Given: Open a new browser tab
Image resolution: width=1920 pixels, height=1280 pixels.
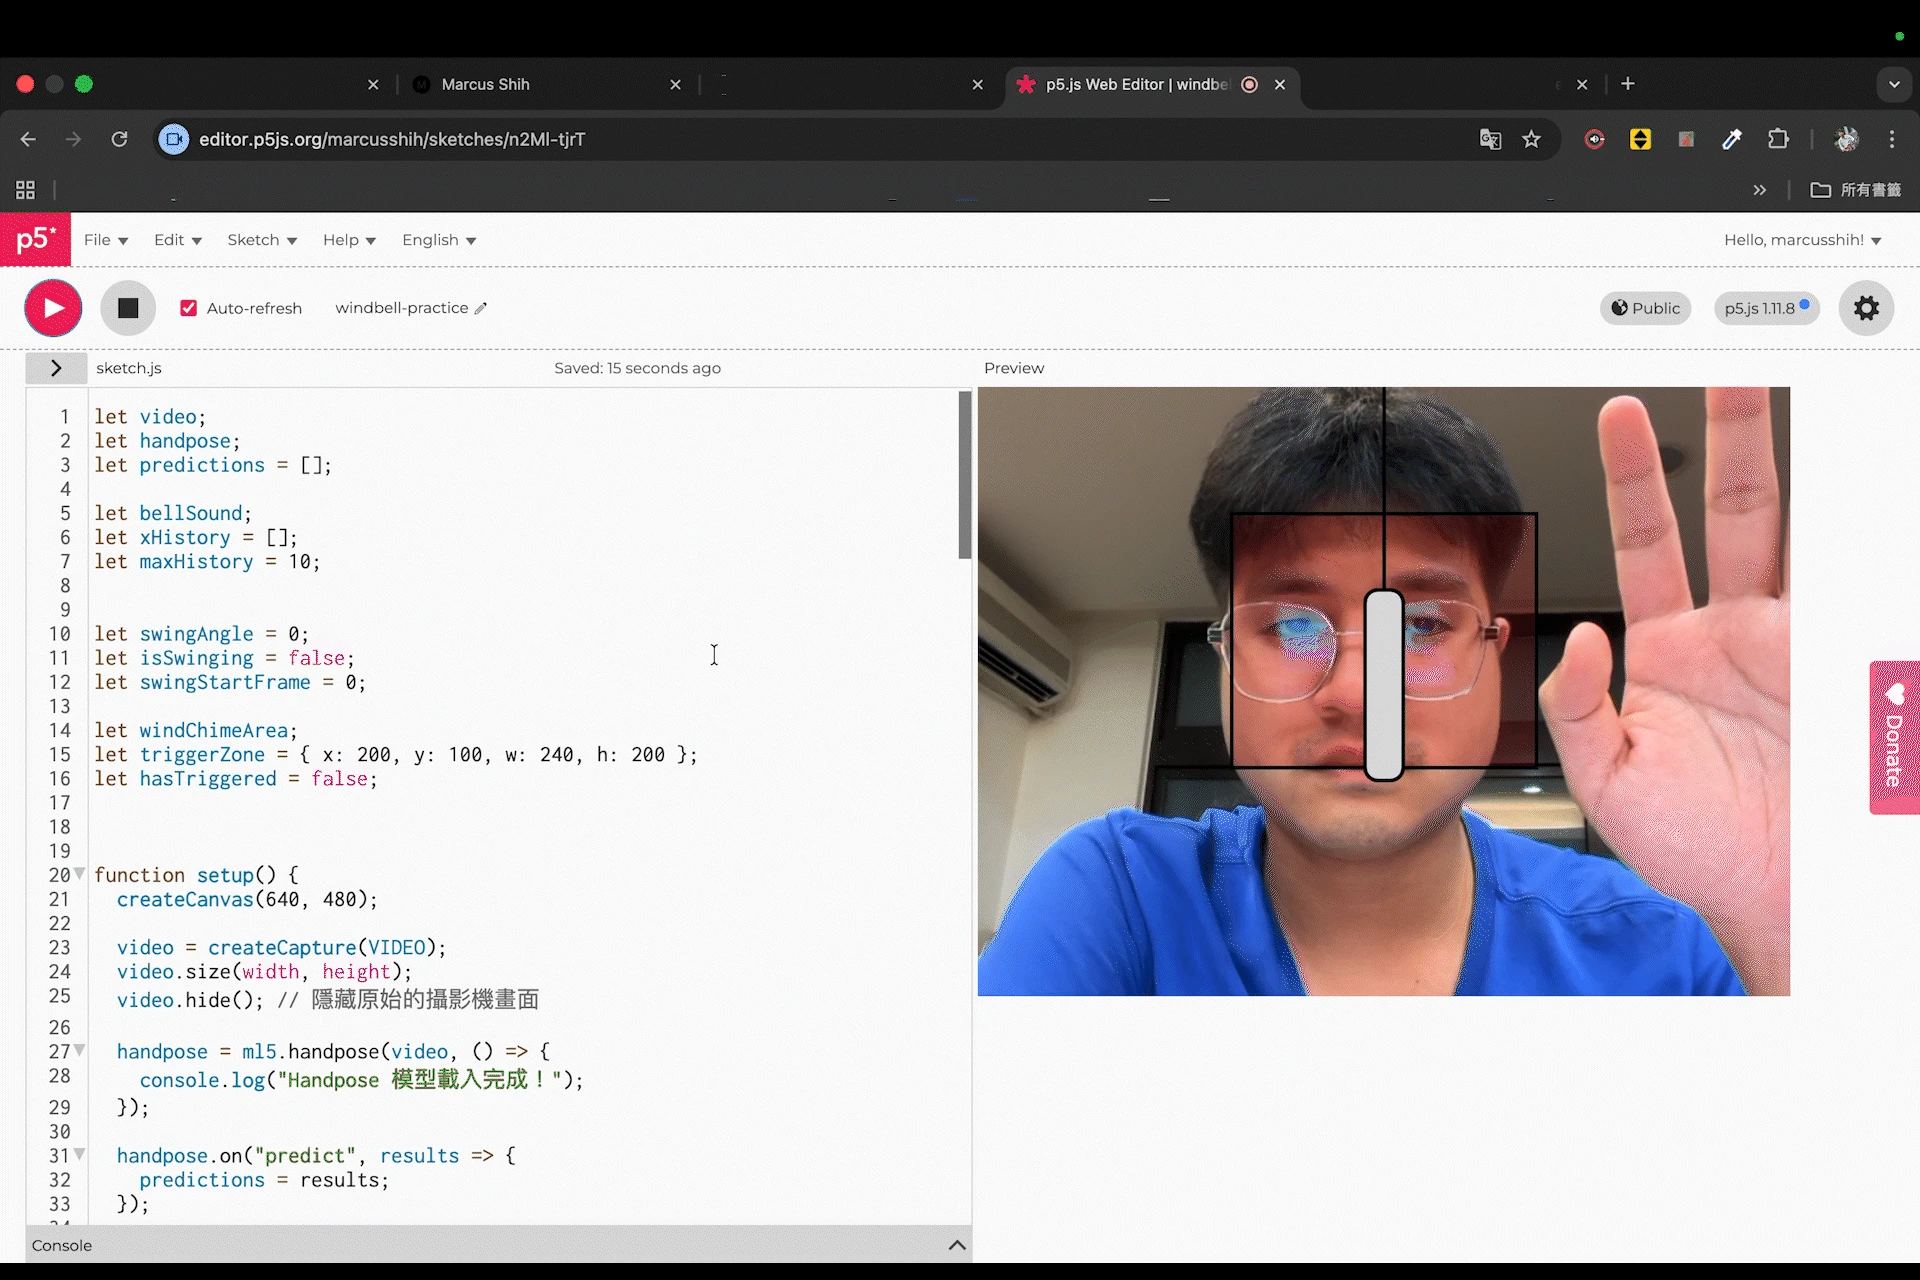Looking at the screenshot, I should [x=1628, y=84].
